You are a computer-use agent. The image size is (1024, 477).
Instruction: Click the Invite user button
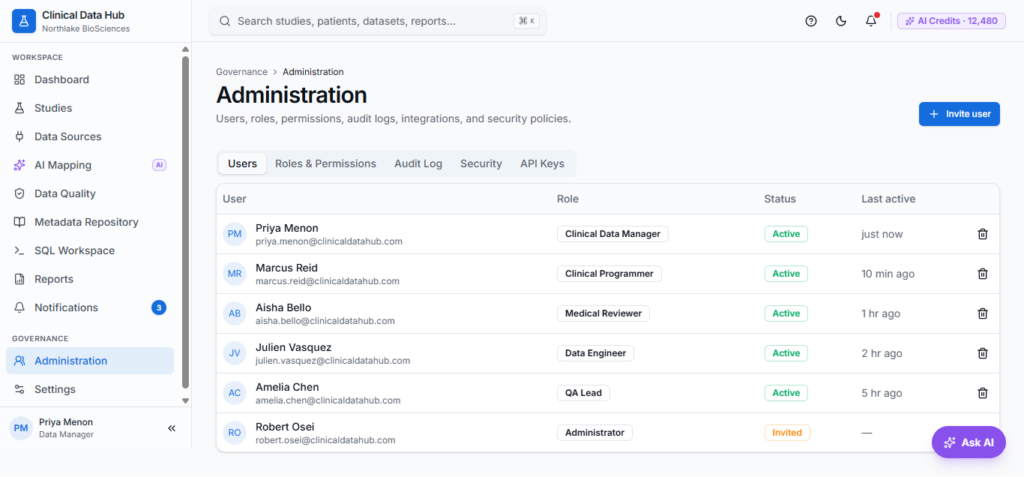pyautogui.click(x=959, y=114)
